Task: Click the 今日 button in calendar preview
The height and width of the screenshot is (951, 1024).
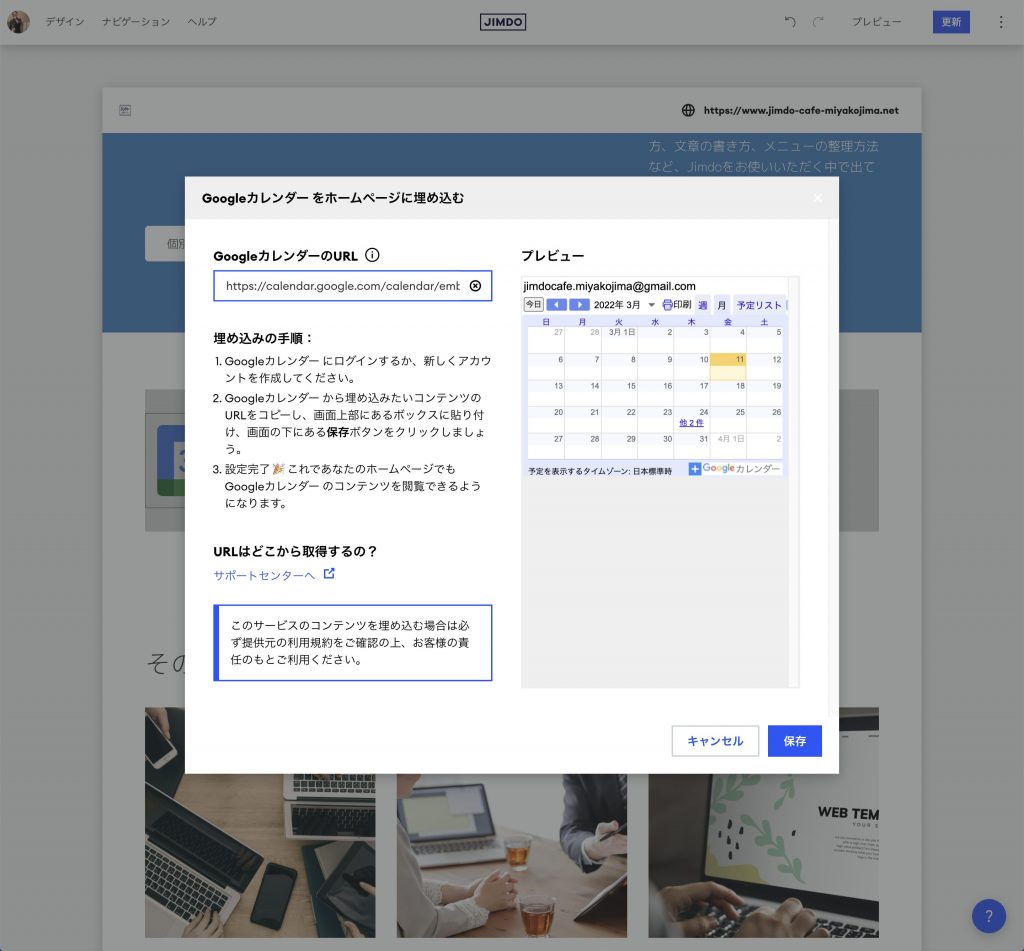Action: click(534, 304)
